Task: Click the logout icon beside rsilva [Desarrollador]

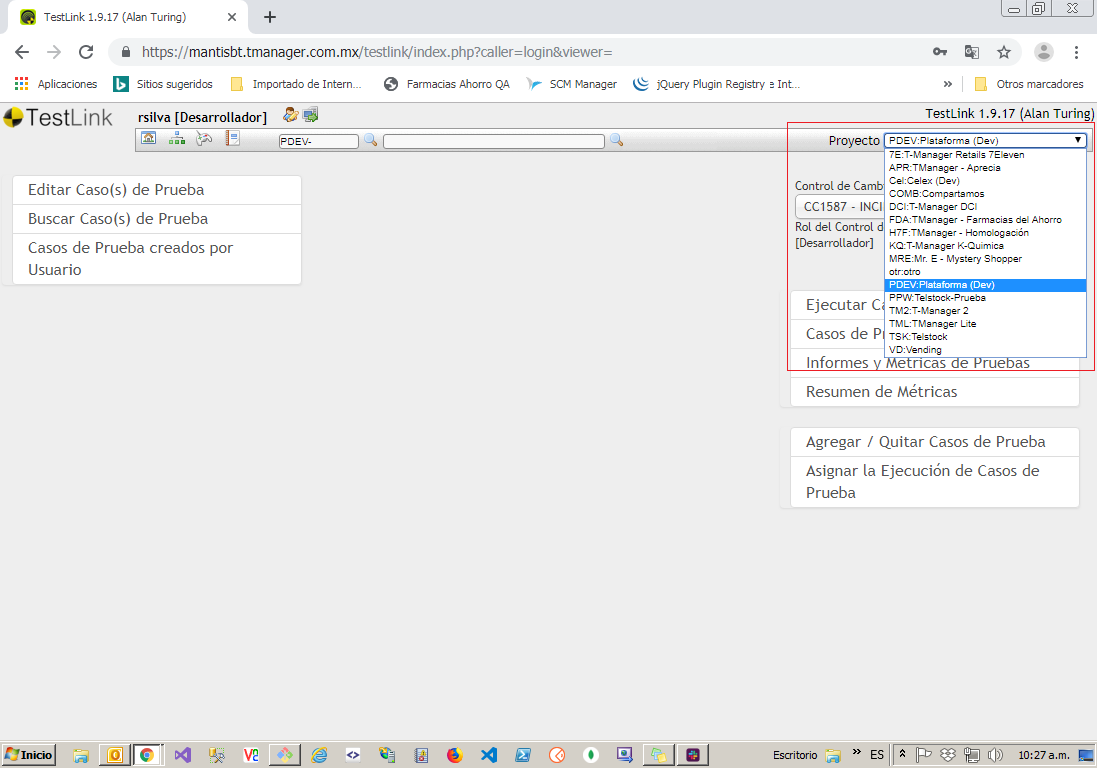Action: pyautogui.click(x=310, y=115)
